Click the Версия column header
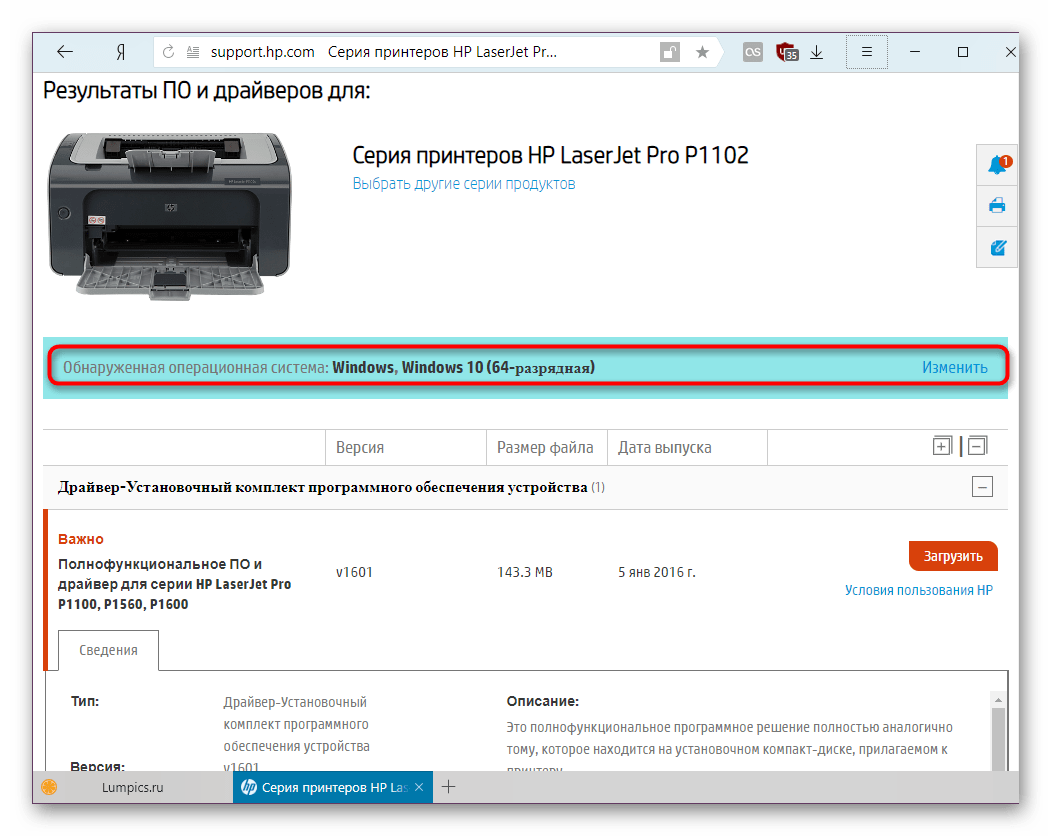 tap(360, 447)
